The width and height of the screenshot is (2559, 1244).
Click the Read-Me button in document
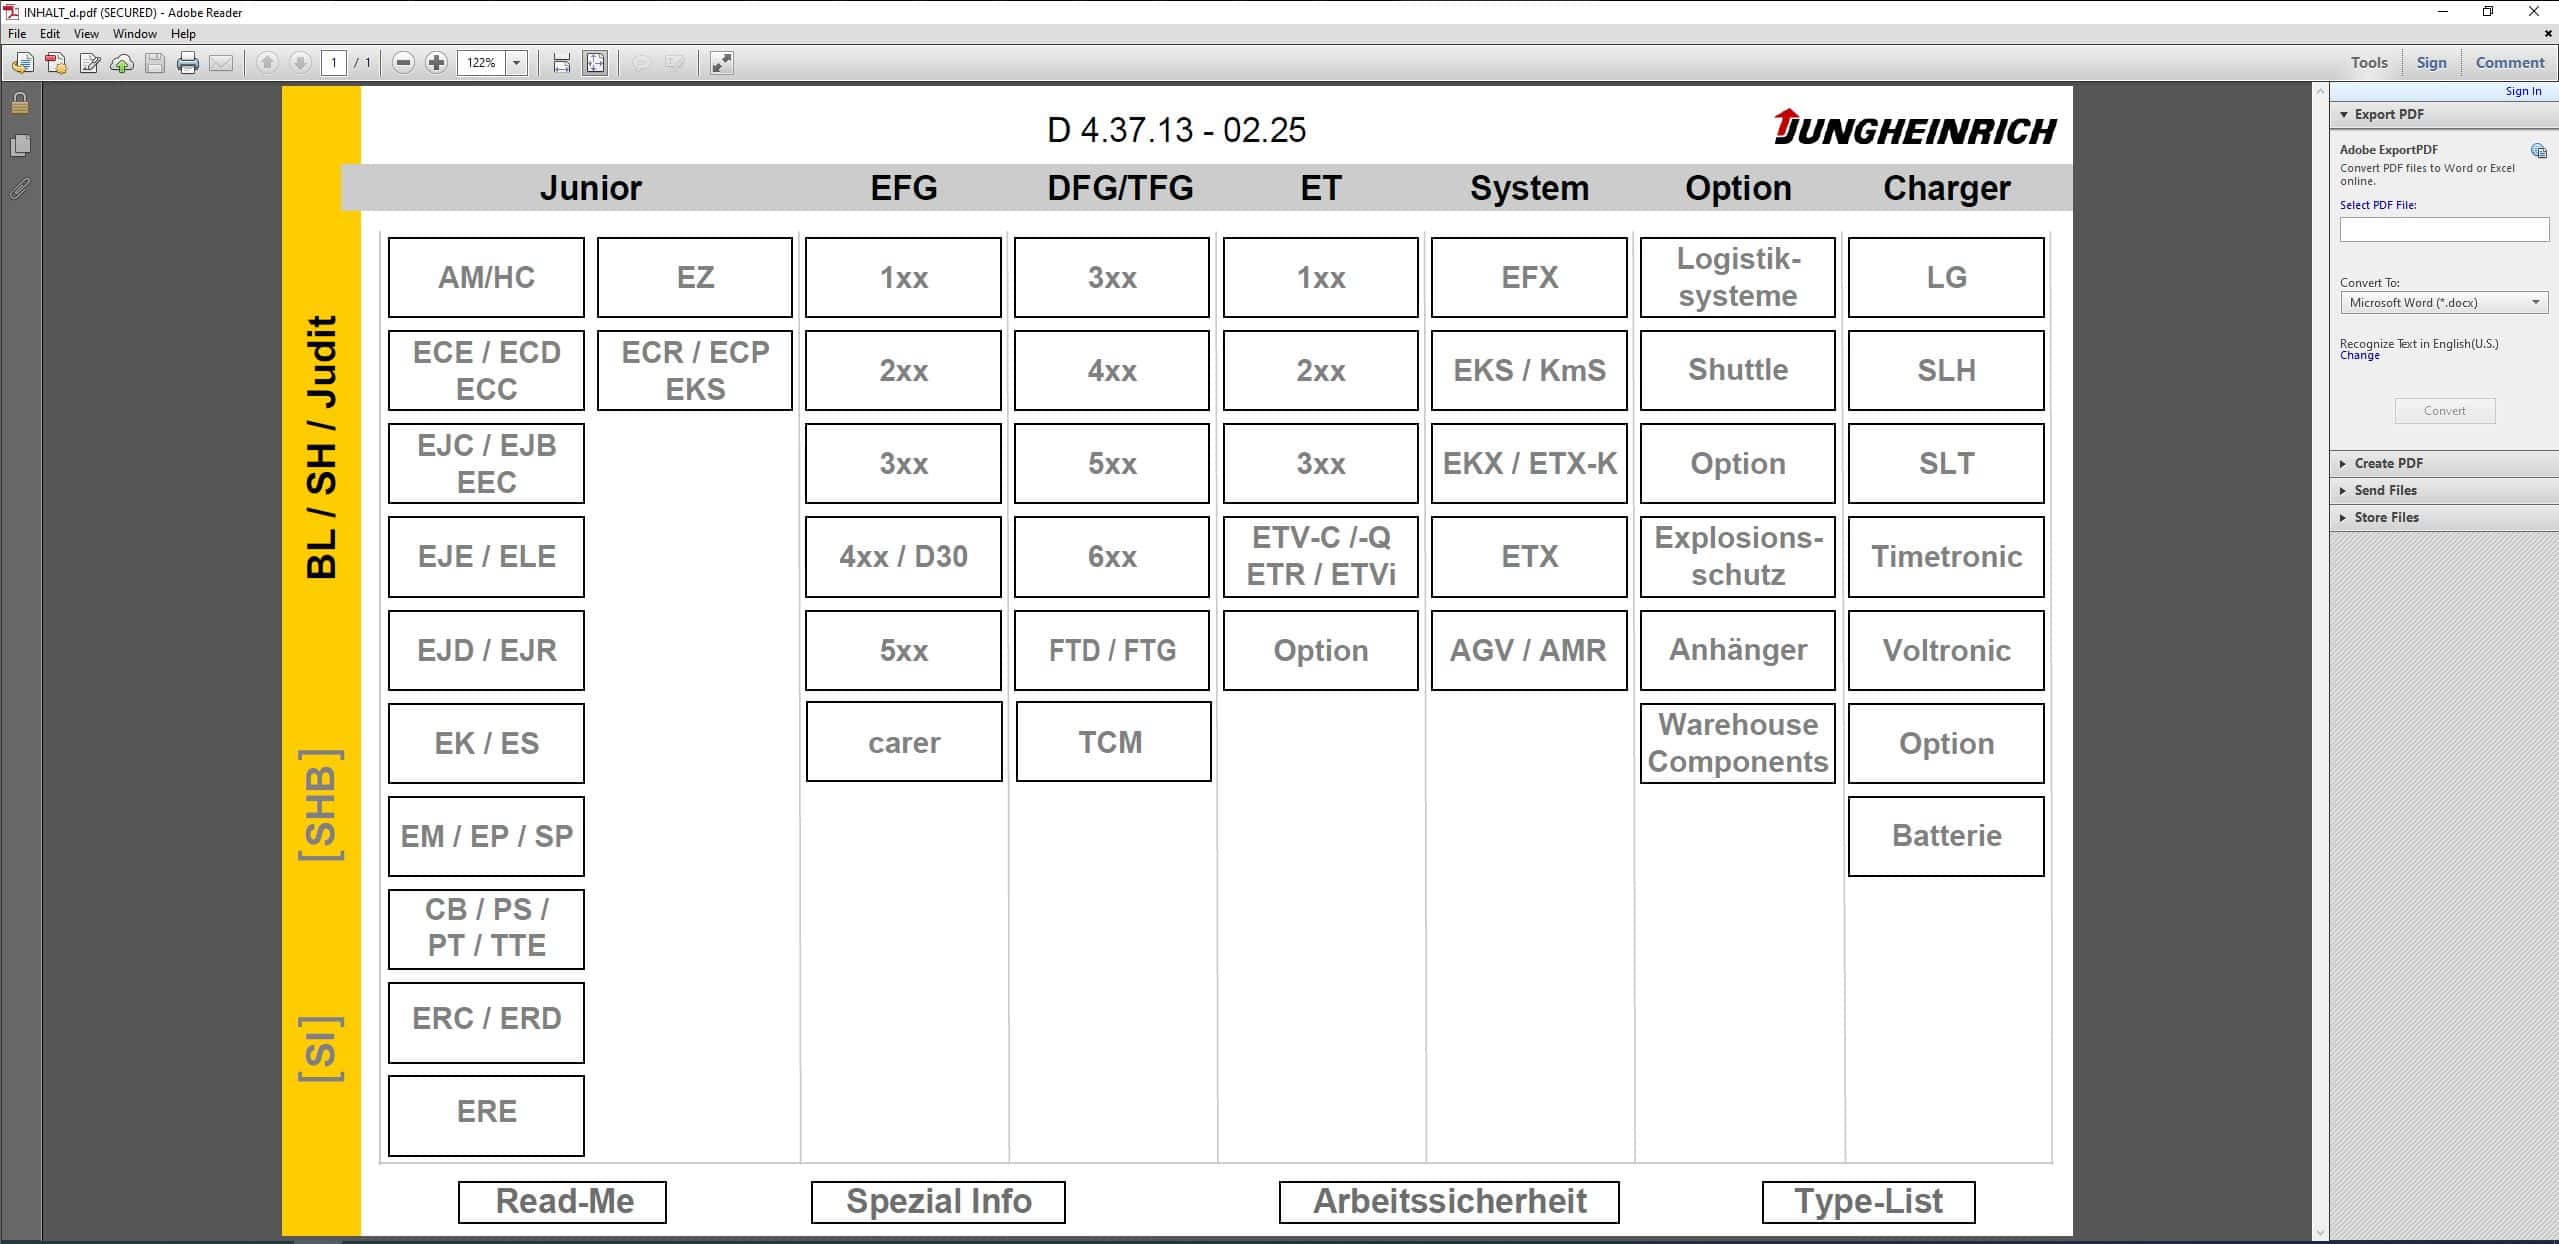click(x=562, y=1202)
